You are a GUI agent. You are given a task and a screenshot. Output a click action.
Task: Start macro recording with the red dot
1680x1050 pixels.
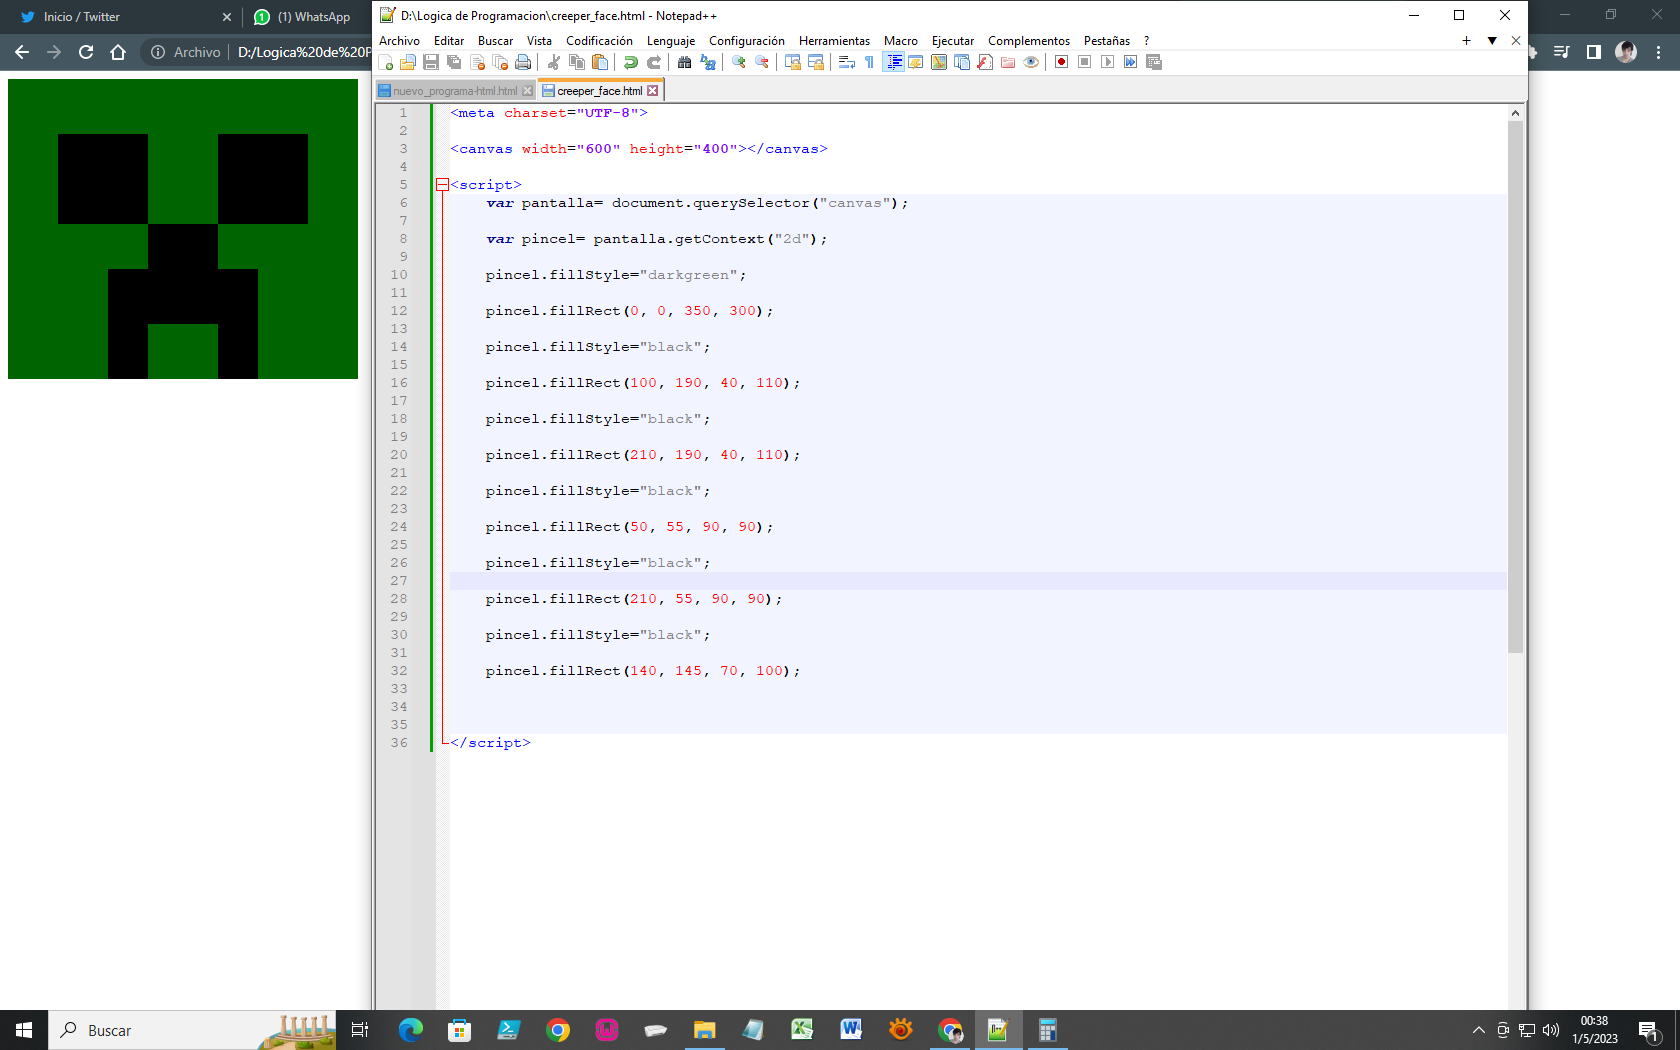tap(1062, 62)
